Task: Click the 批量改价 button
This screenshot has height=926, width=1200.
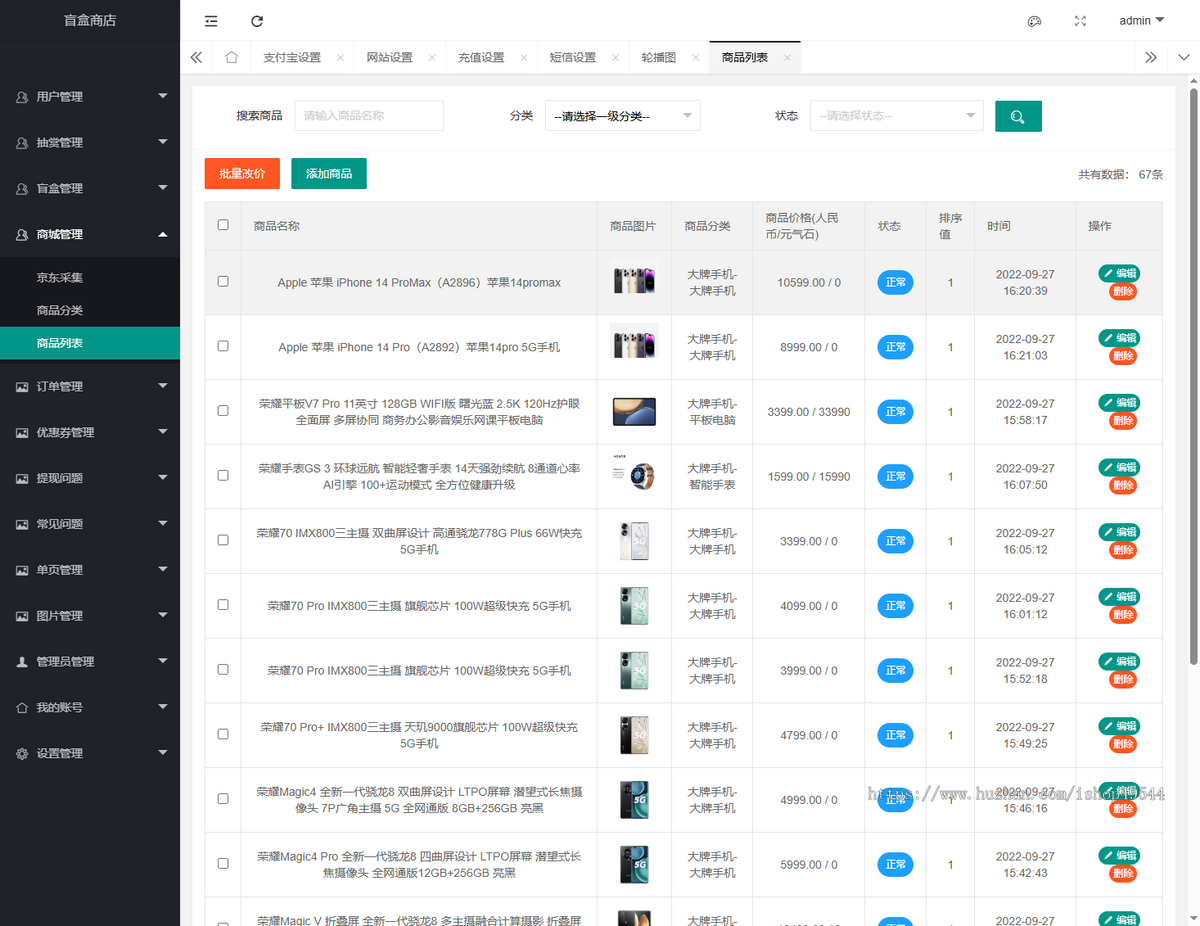Action: click(242, 173)
